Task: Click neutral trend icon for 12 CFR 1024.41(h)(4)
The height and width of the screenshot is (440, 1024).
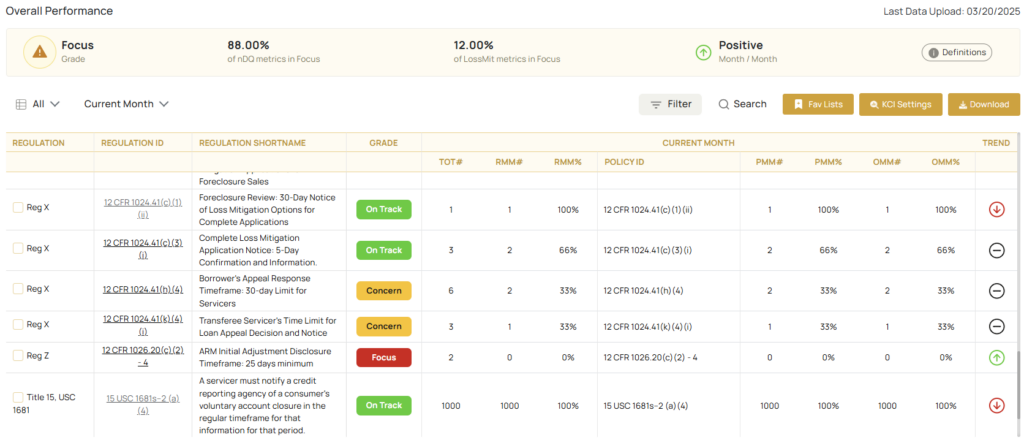Action: 996,290
